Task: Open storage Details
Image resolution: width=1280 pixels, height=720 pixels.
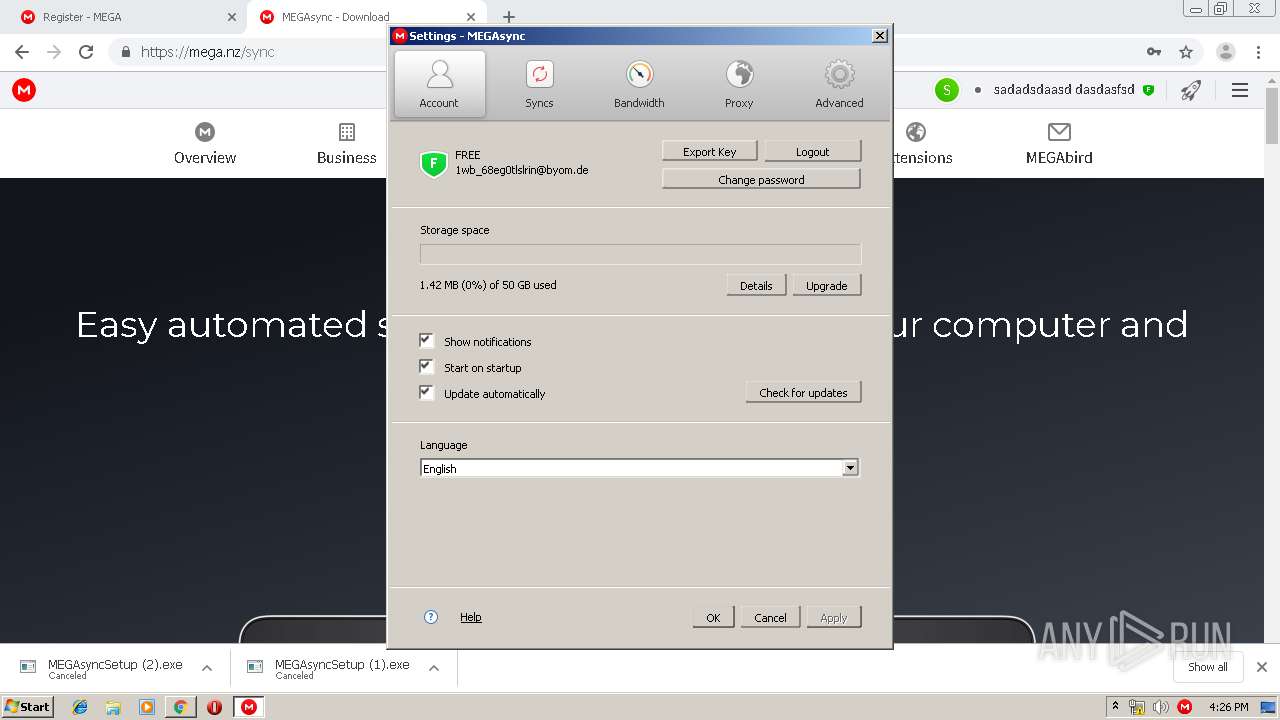Action: [x=756, y=285]
